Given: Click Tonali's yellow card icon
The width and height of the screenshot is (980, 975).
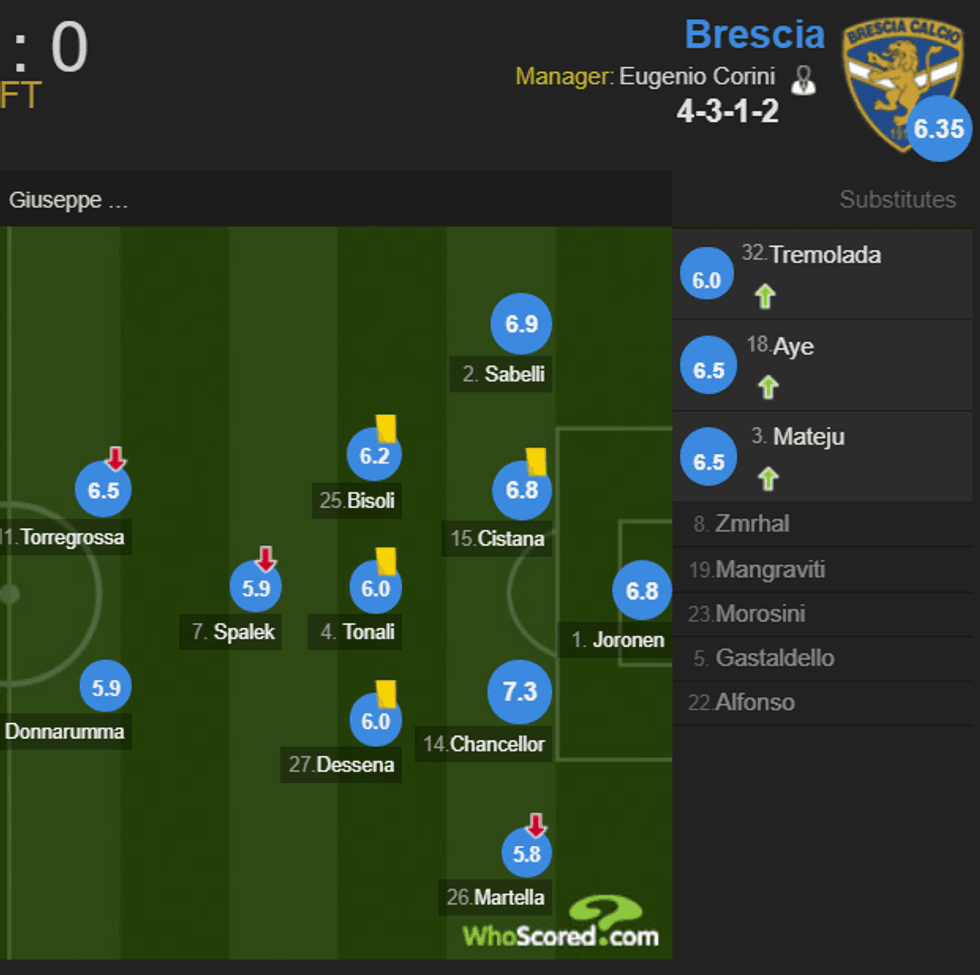Looking at the screenshot, I should click(x=386, y=561).
